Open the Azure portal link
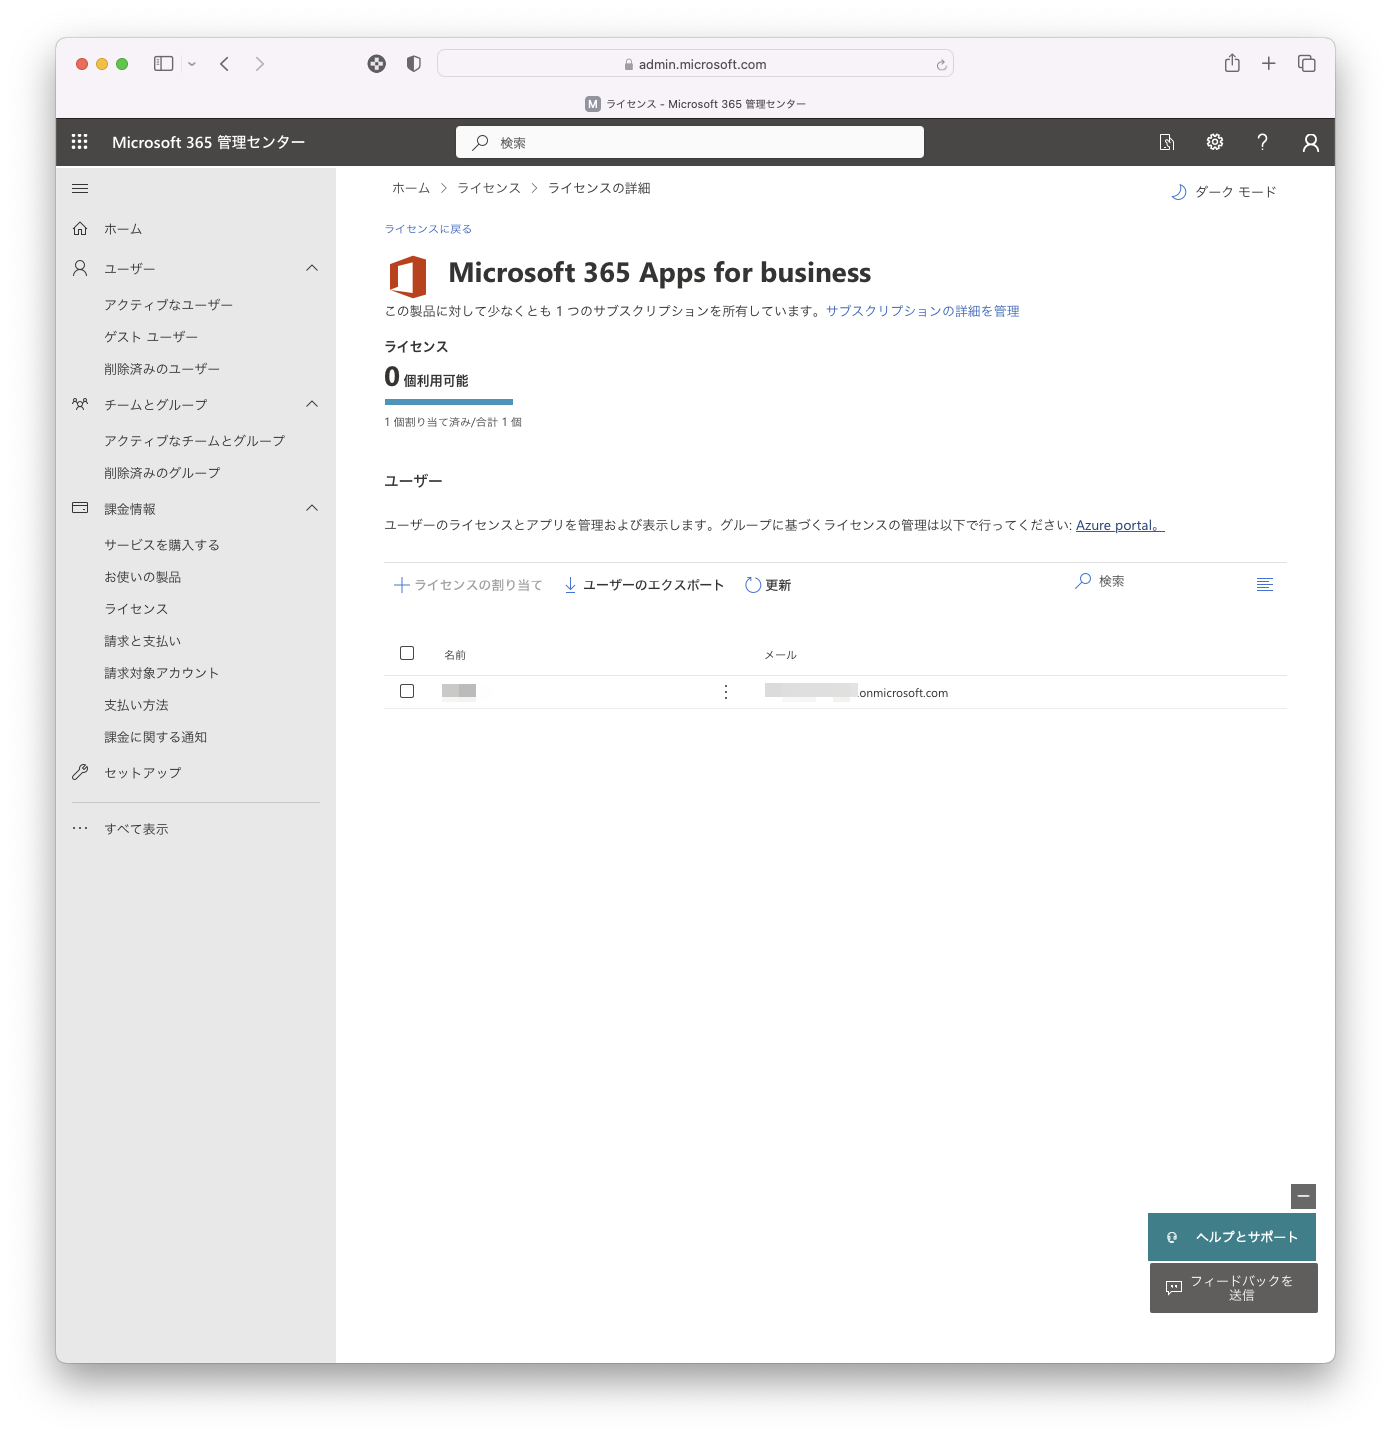This screenshot has height=1437, width=1391. click(x=1120, y=525)
